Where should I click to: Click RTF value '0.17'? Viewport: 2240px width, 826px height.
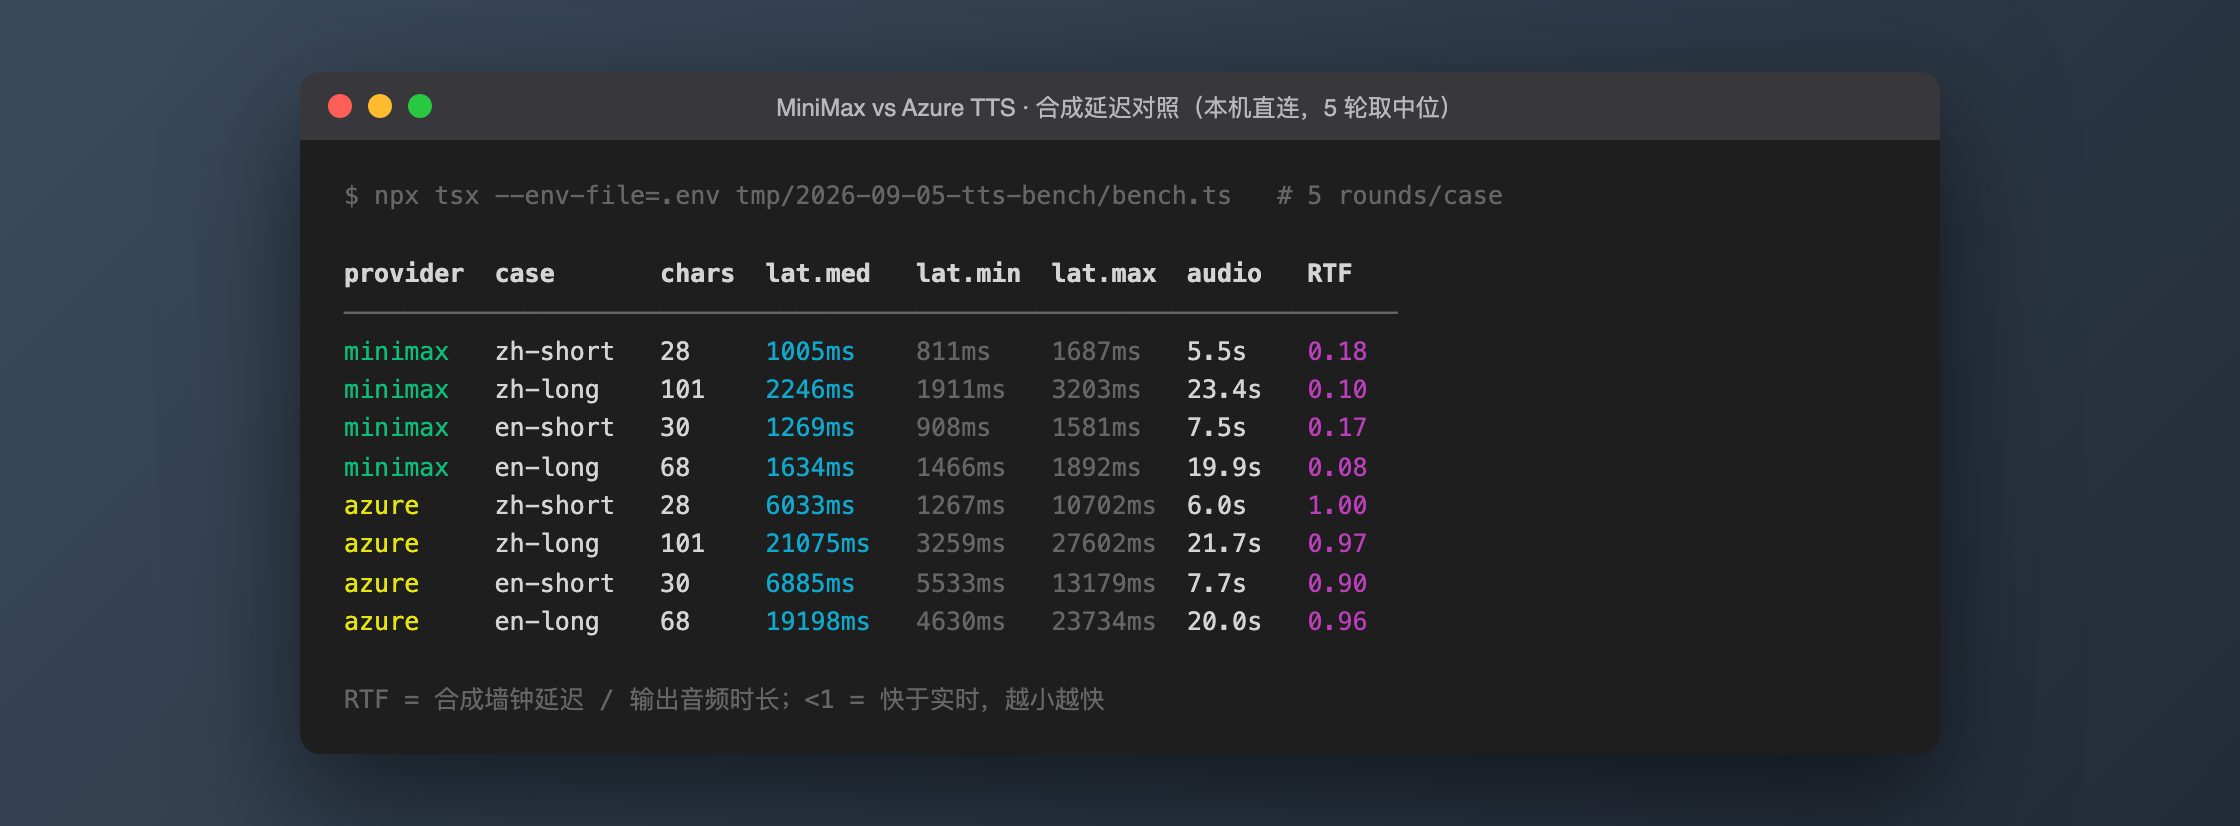(x=1337, y=427)
